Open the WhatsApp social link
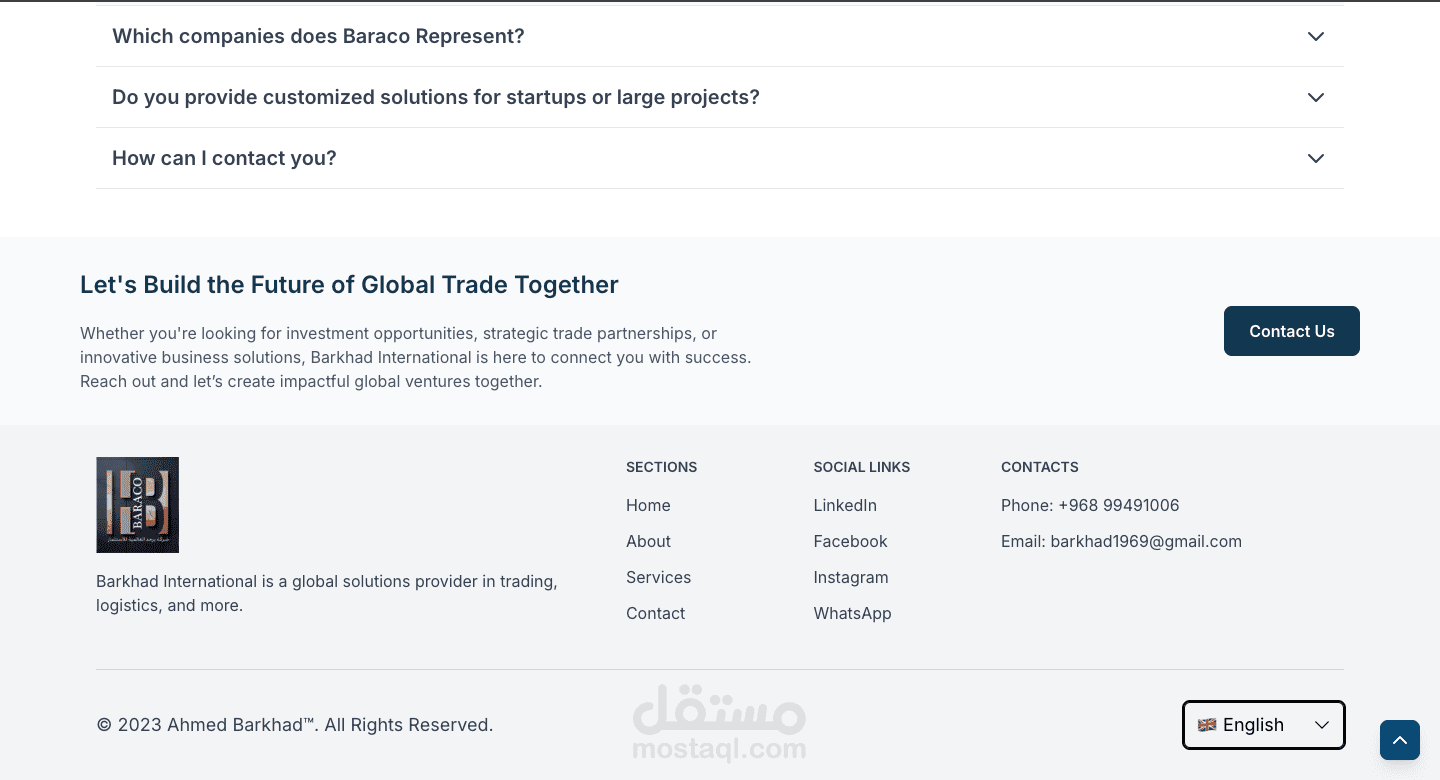Image resolution: width=1440 pixels, height=780 pixels. point(852,614)
